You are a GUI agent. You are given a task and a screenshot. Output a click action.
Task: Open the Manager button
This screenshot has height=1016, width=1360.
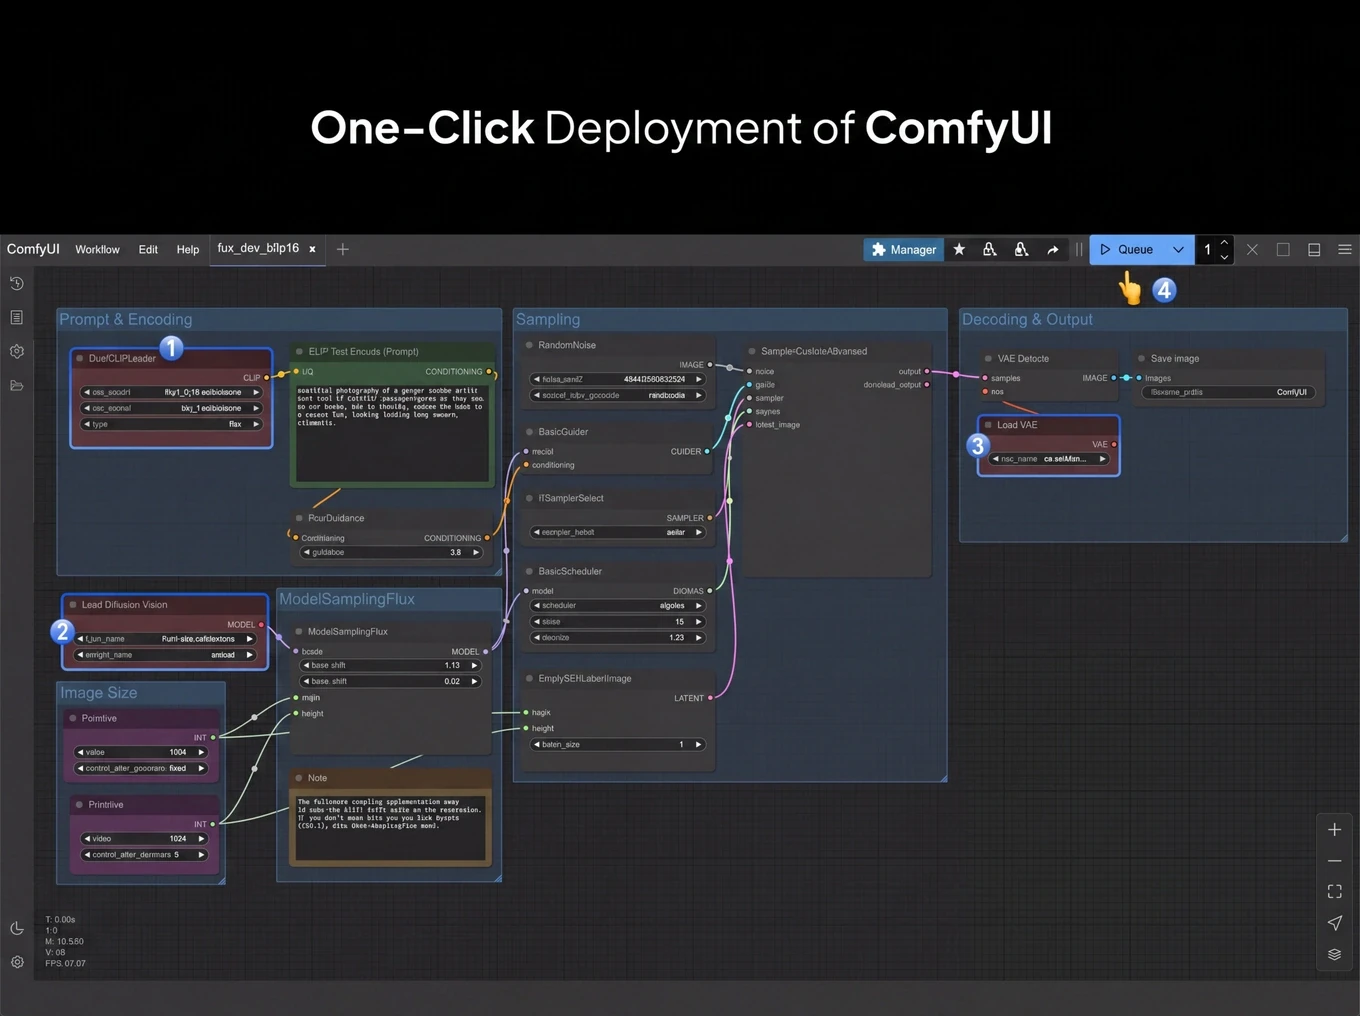904,249
